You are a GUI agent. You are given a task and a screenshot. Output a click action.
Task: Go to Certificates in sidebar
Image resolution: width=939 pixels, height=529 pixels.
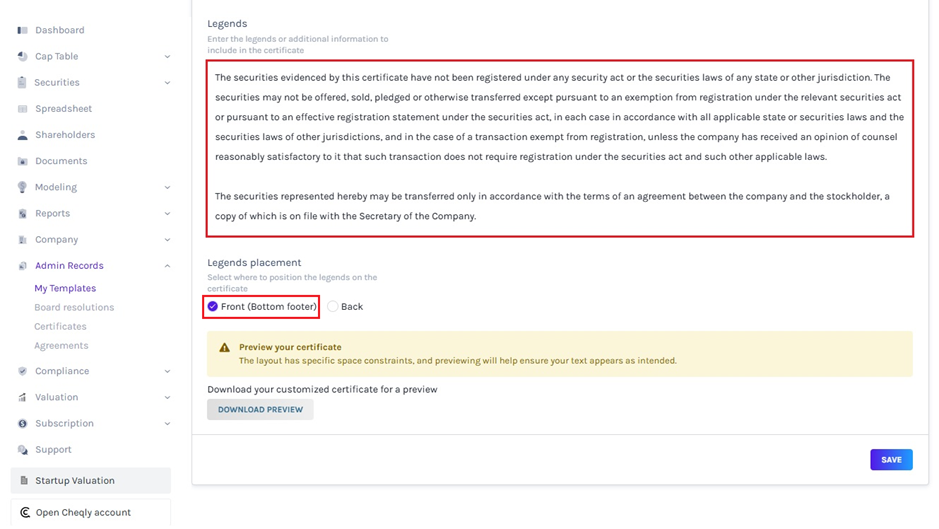tap(60, 326)
